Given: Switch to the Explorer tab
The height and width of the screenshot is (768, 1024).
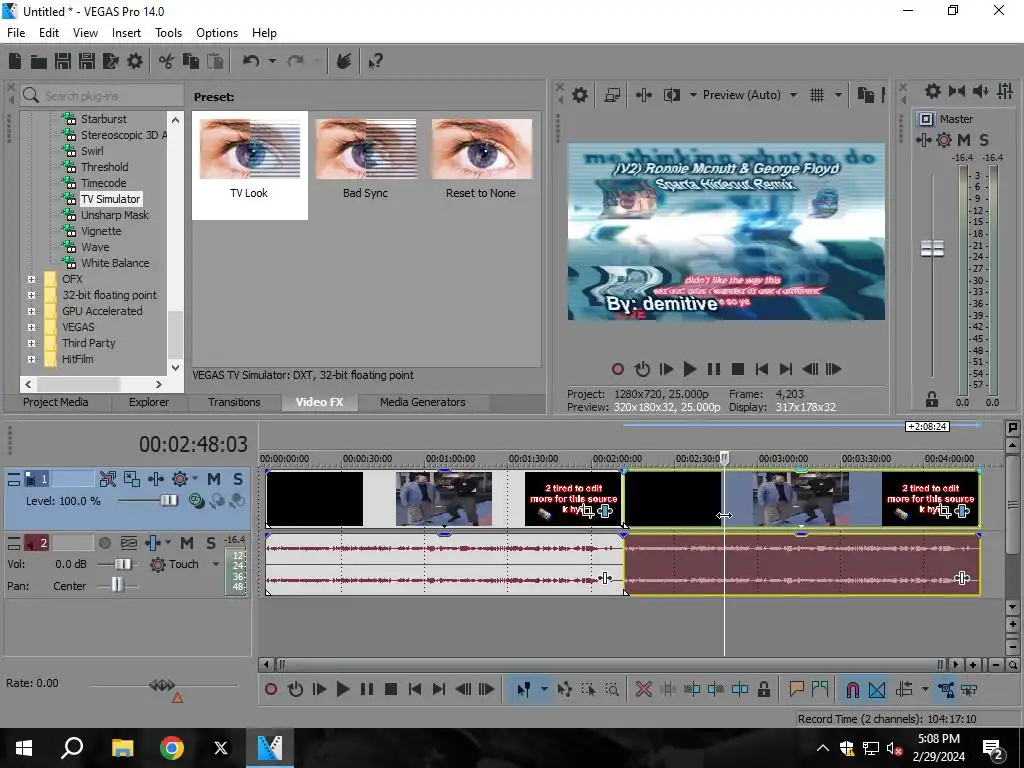Looking at the screenshot, I should pyautogui.click(x=149, y=402).
